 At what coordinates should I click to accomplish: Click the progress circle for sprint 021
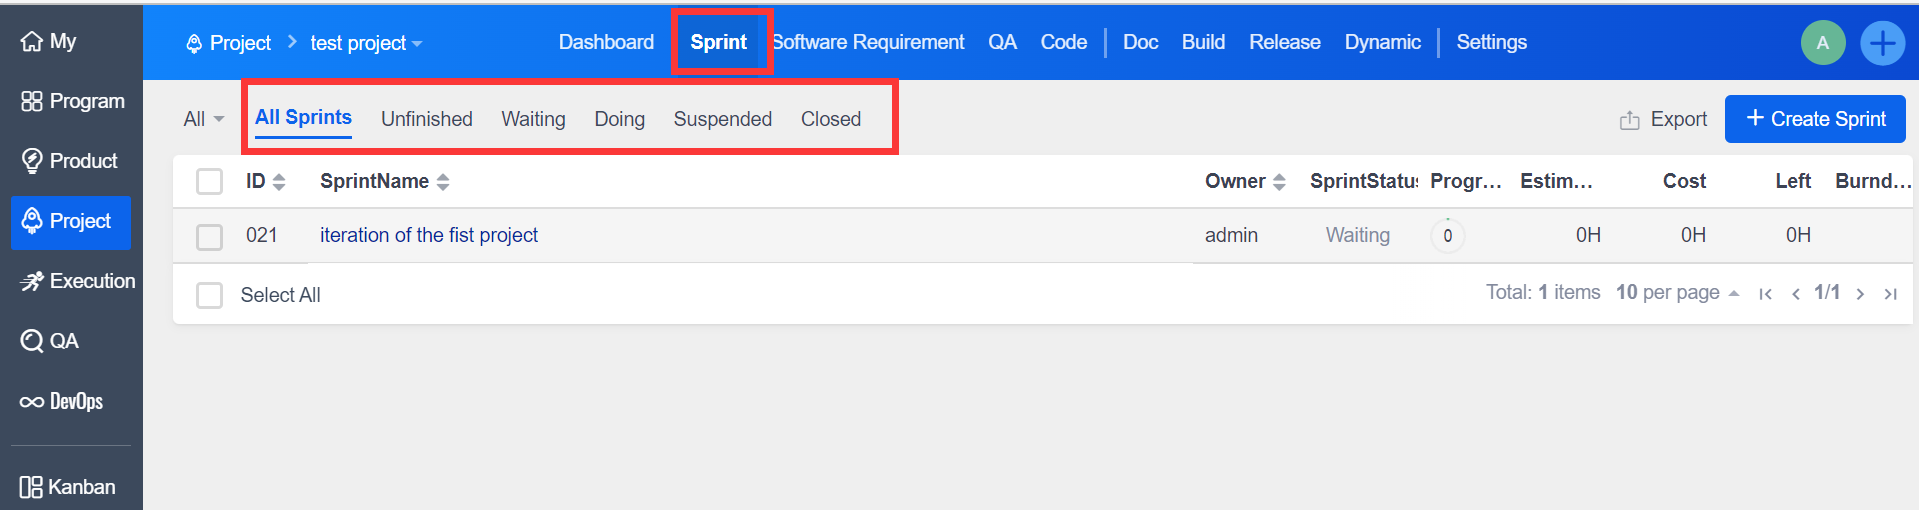(x=1447, y=236)
